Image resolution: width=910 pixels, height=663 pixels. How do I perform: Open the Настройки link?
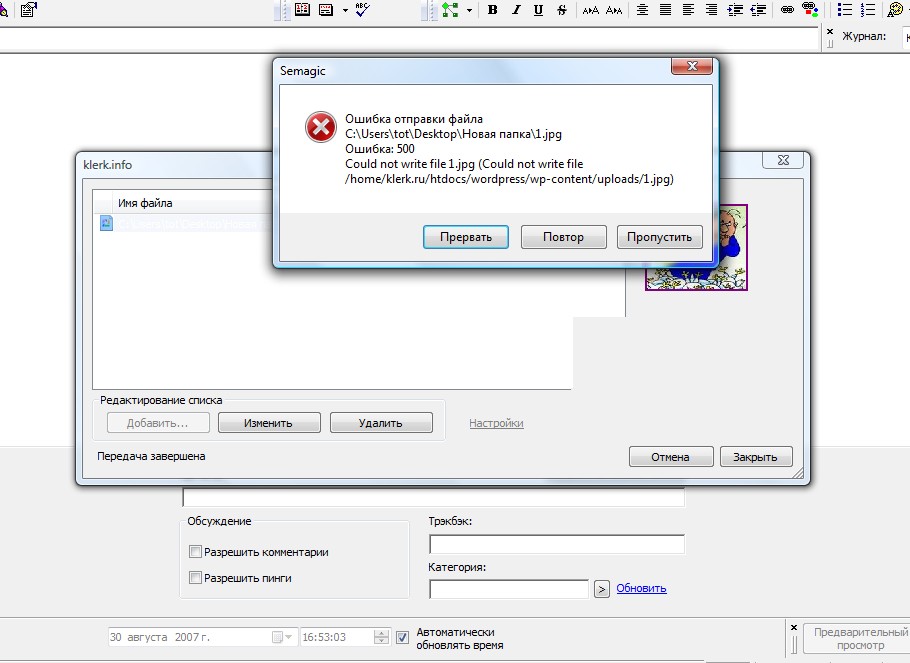496,423
